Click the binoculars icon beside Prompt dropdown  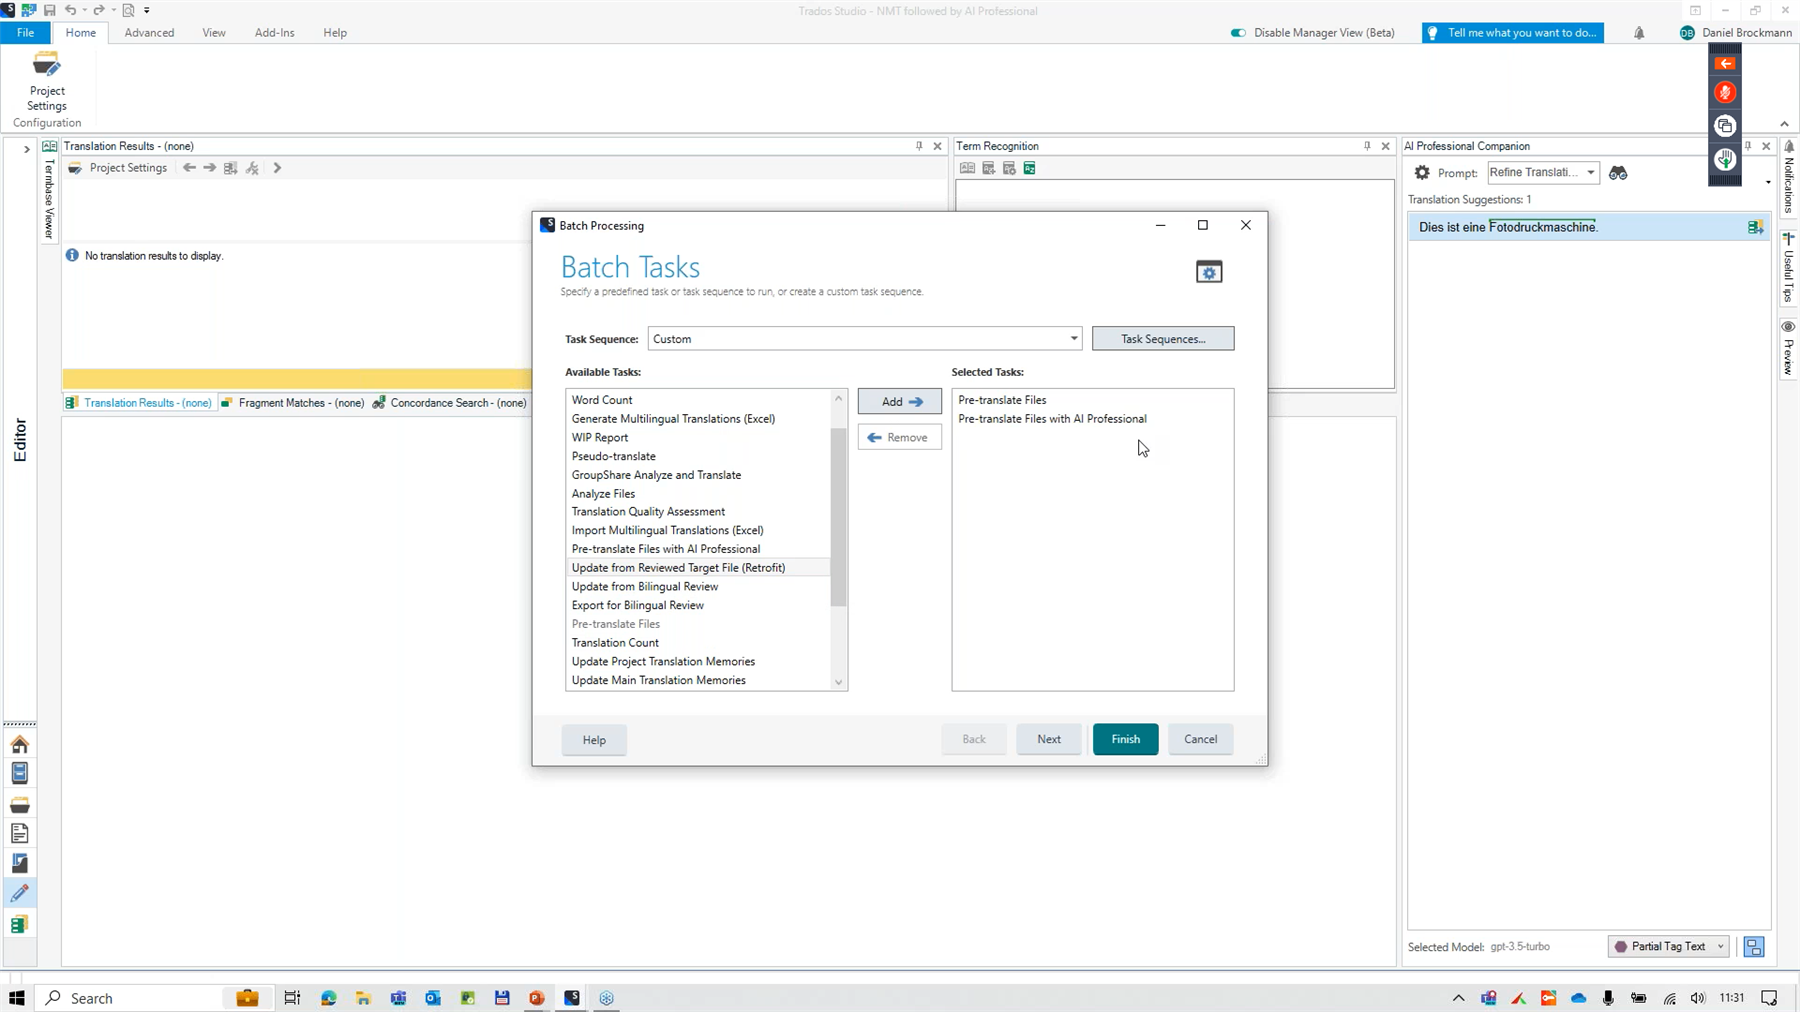1618,173
